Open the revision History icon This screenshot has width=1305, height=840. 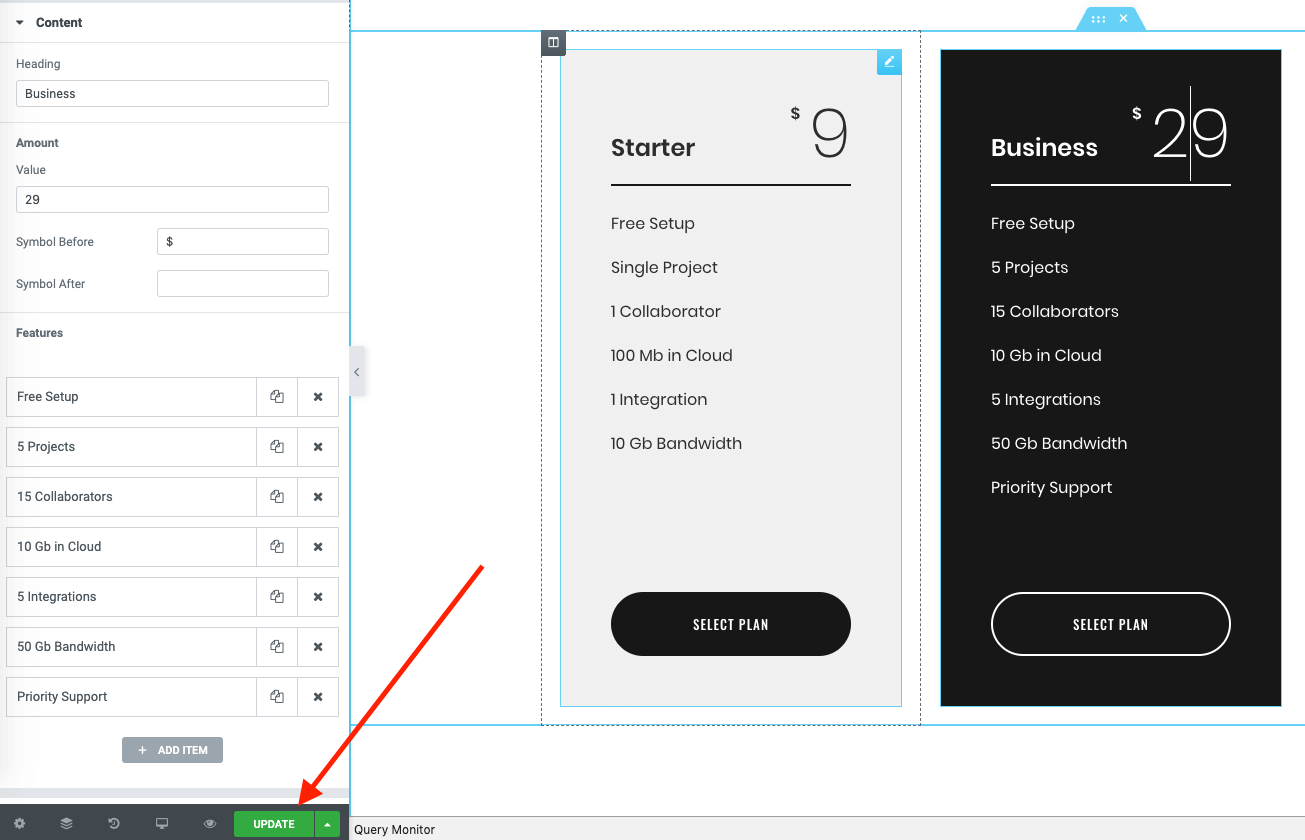(x=114, y=824)
